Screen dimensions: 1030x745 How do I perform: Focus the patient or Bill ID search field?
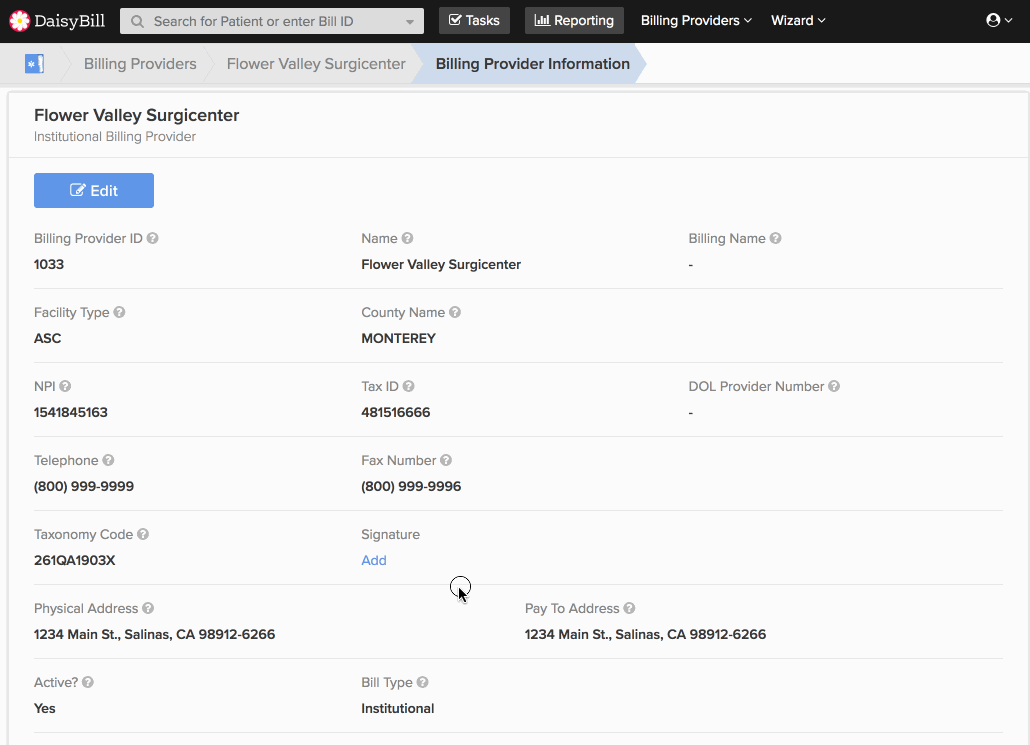pyautogui.click(x=272, y=22)
